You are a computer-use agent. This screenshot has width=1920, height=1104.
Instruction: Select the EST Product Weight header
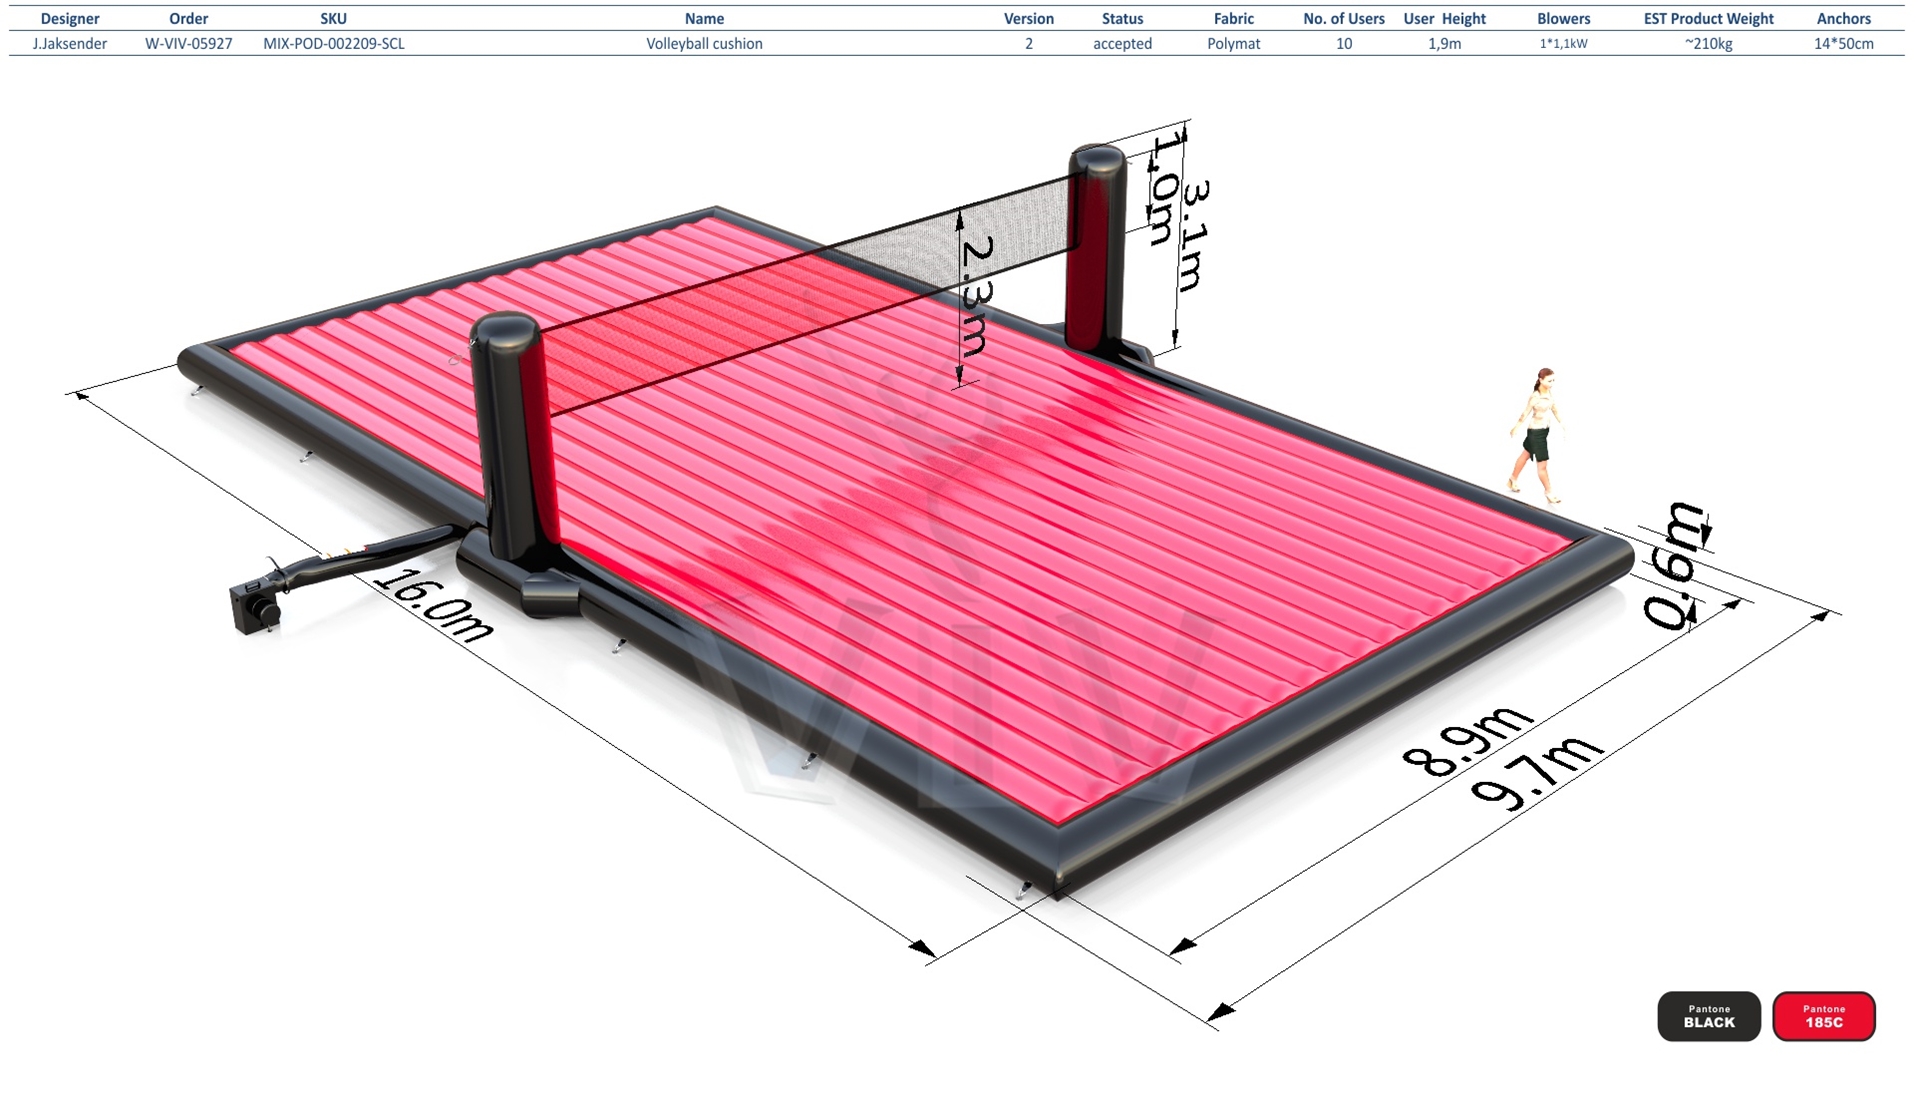coord(1709,18)
